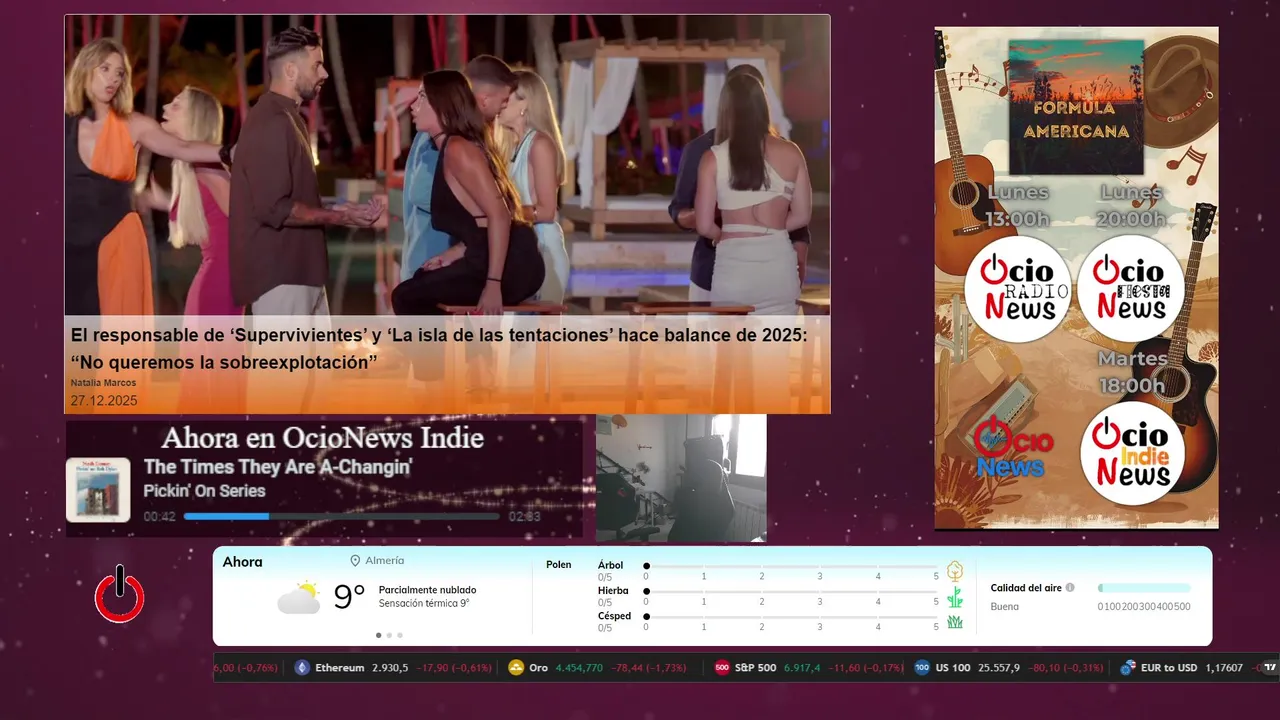Click the Sensación térmica 9° text
1280x720 pixels.
424,603
